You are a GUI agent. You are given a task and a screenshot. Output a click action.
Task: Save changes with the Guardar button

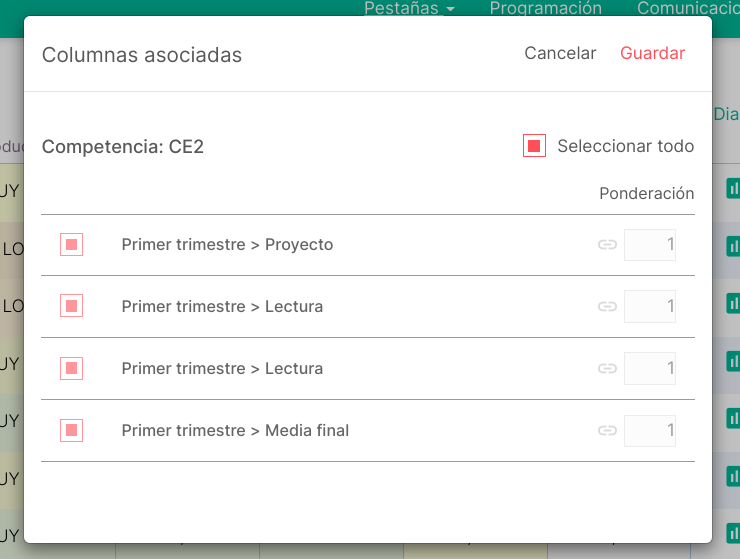click(652, 53)
